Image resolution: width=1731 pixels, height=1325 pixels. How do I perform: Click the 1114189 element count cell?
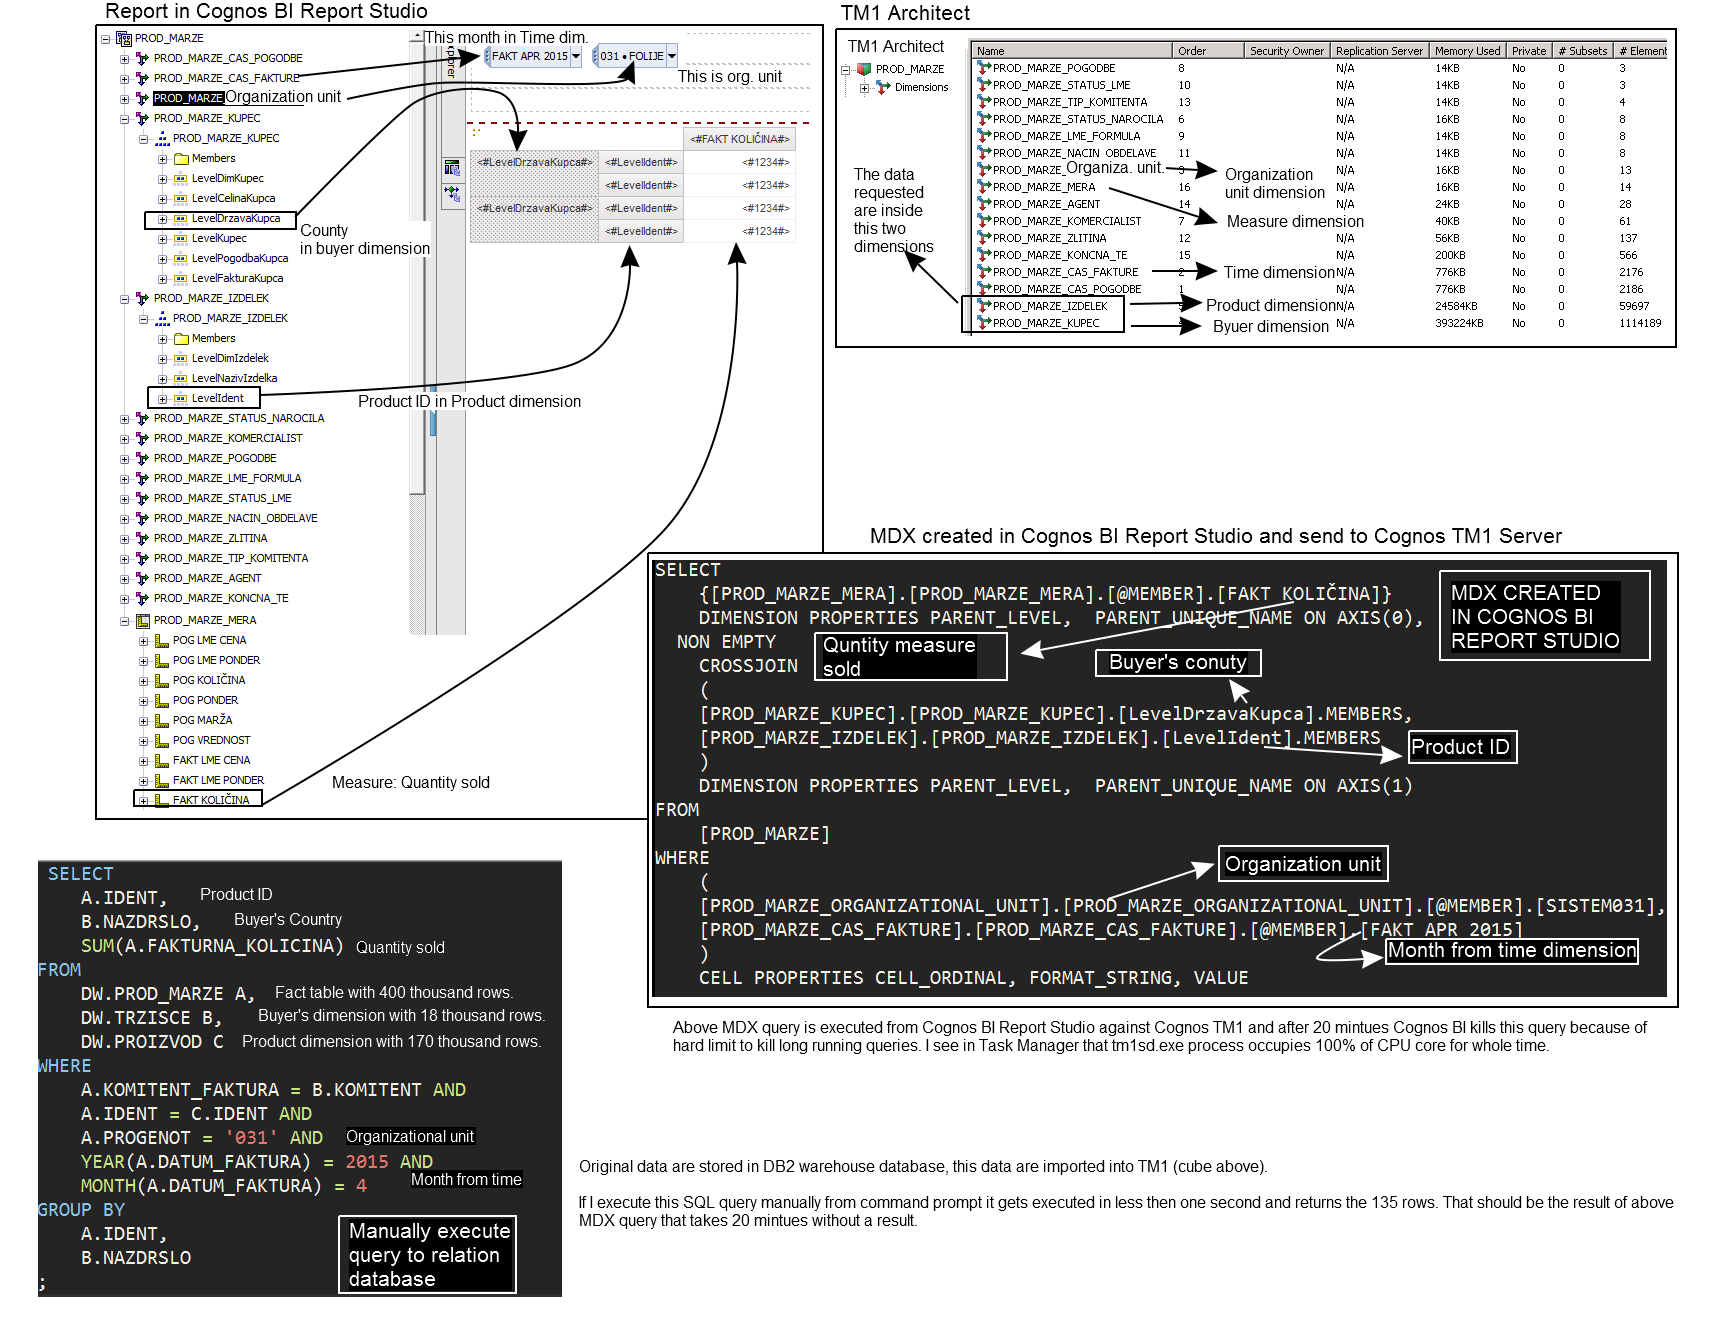(1640, 324)
